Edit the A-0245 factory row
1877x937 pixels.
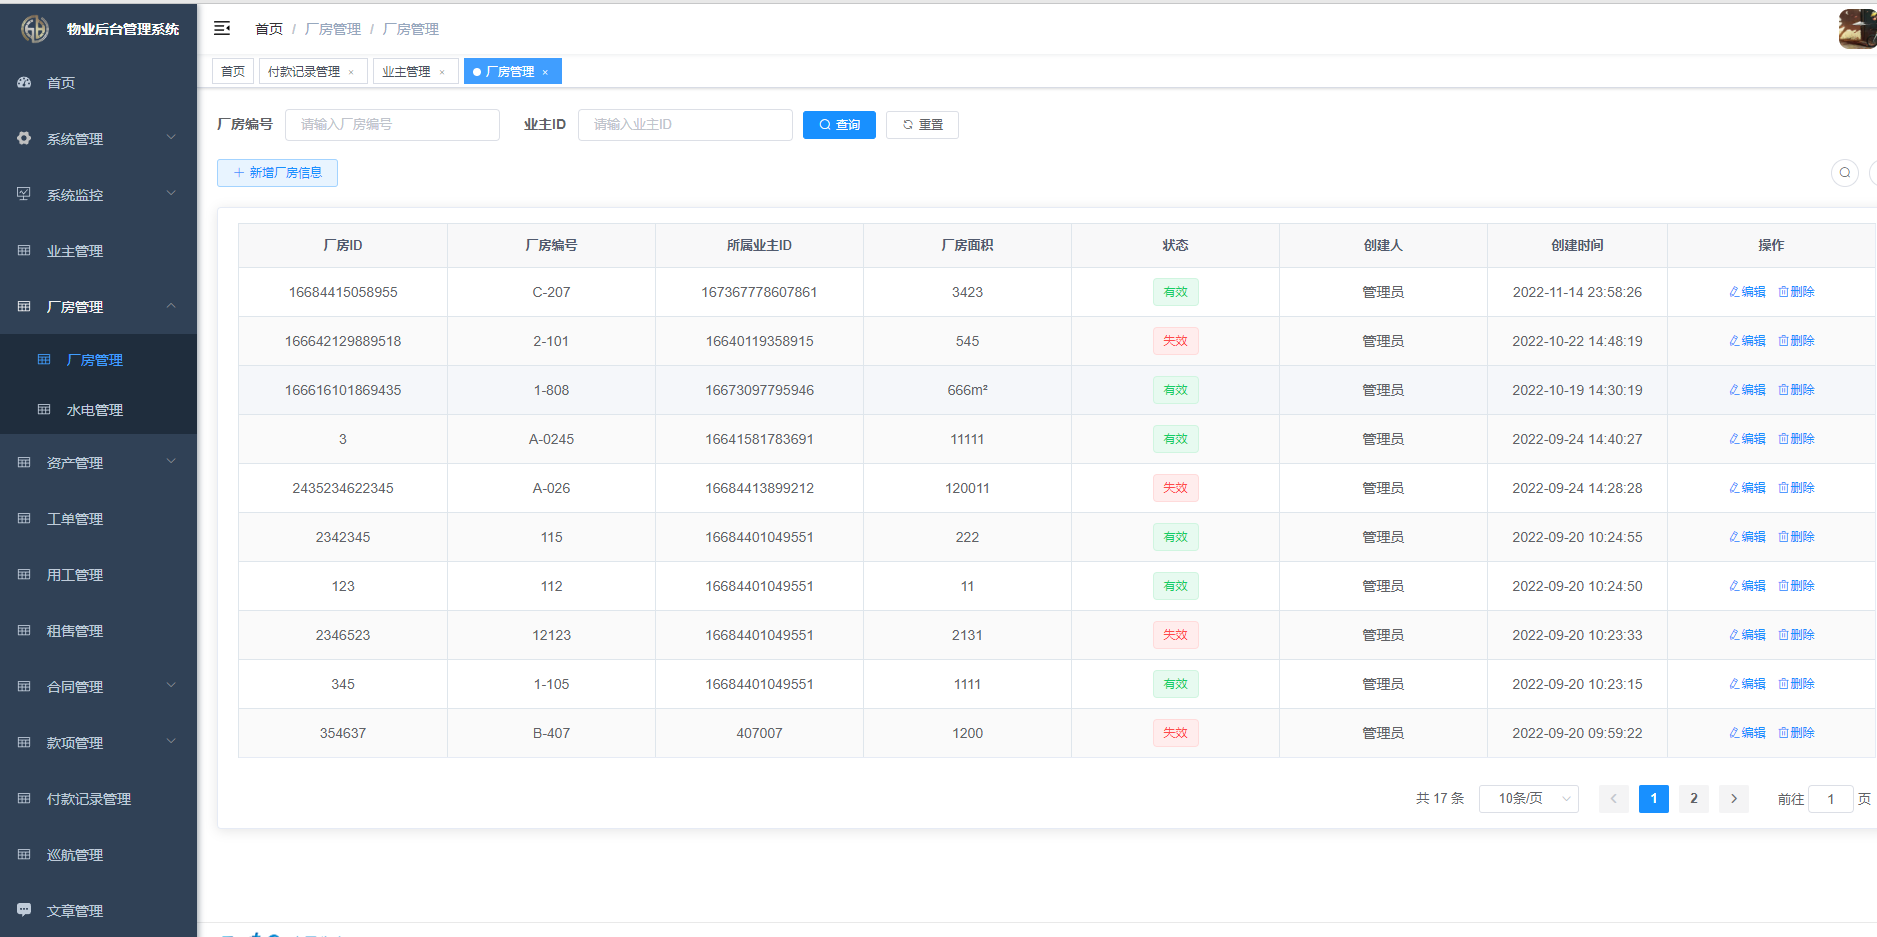click(x=1747, y=439)
